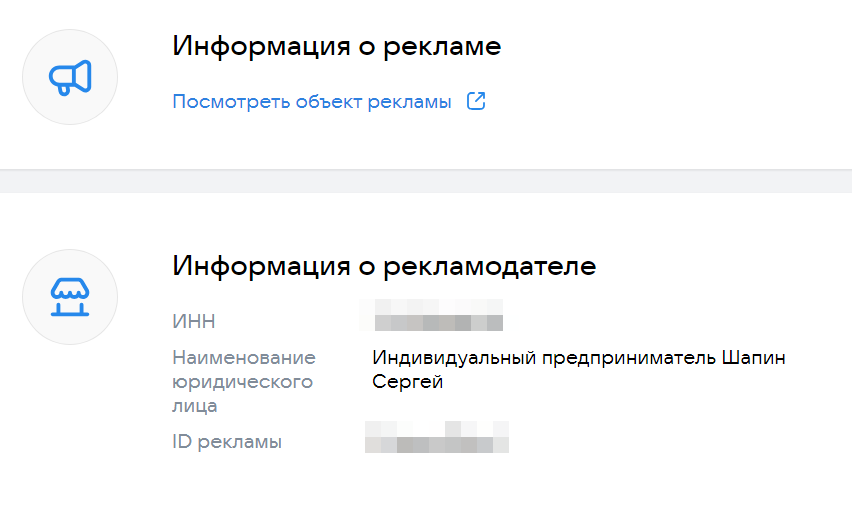Click the "ИНН" field label

tap(194, 322)
